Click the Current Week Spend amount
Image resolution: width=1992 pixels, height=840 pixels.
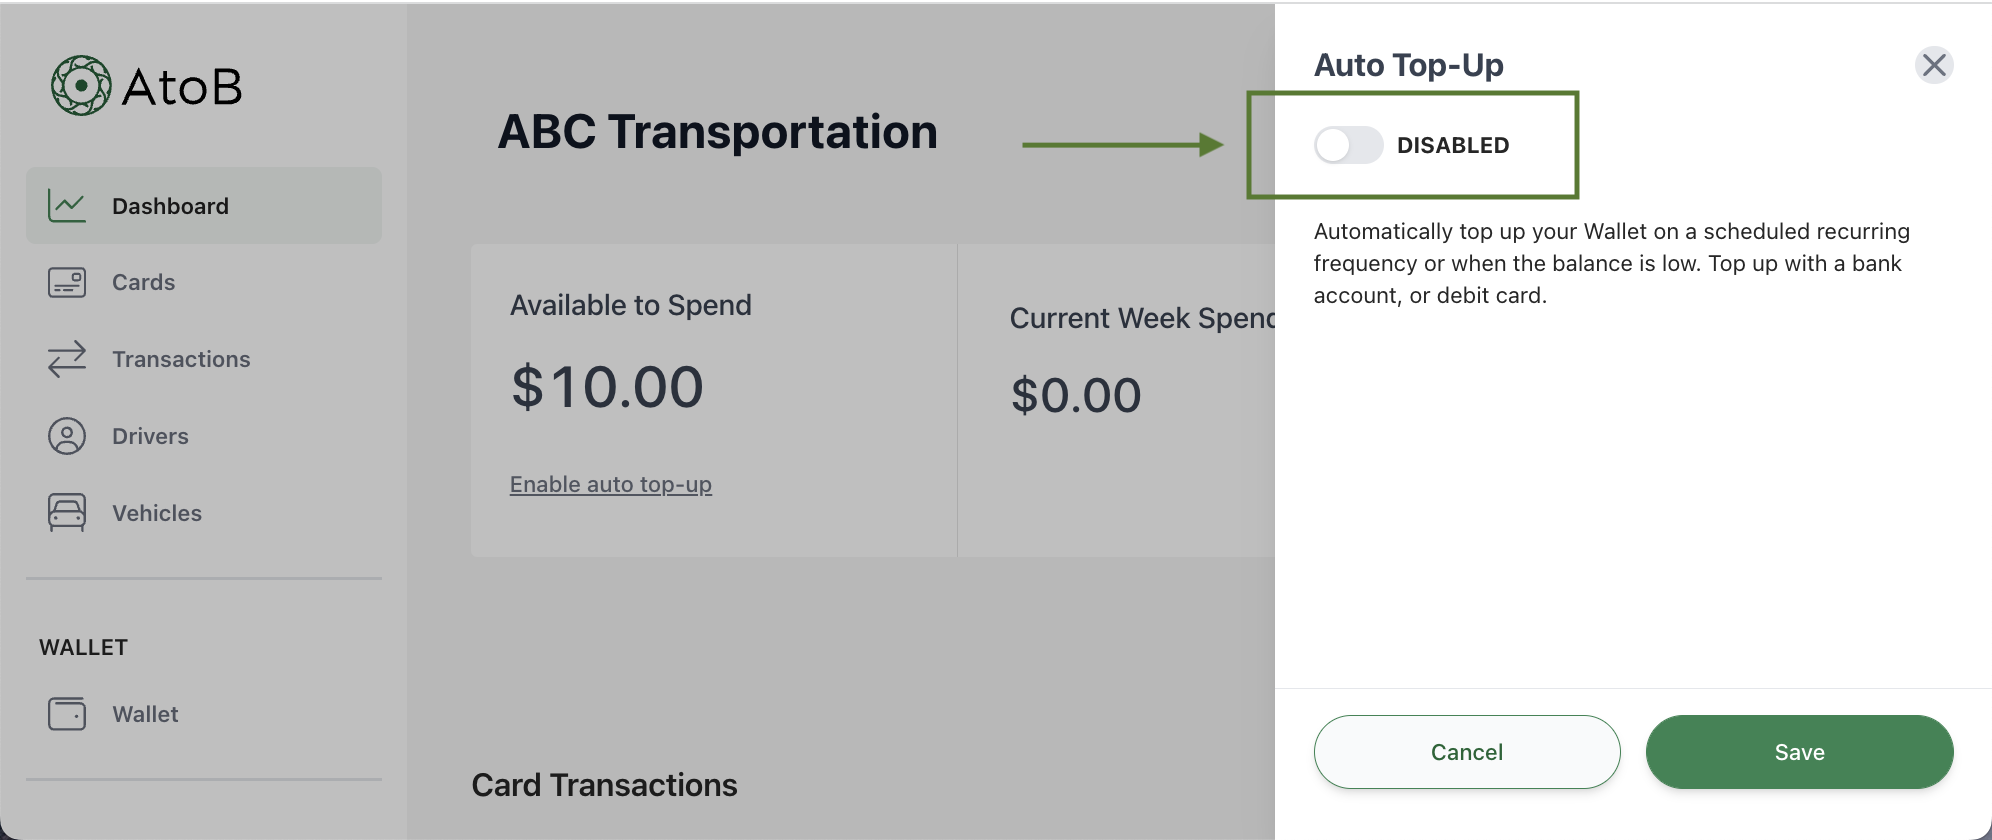click(1075, 394)
